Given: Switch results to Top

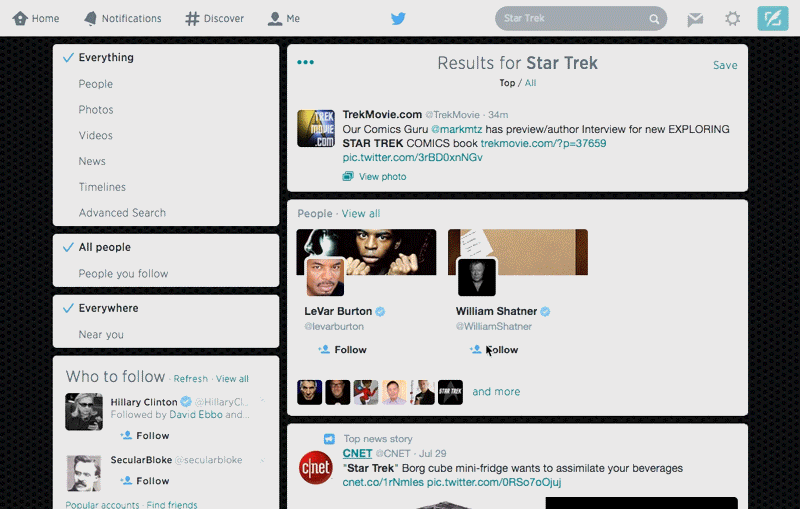Looking at the screenshot, I should [x=507, y=83].
